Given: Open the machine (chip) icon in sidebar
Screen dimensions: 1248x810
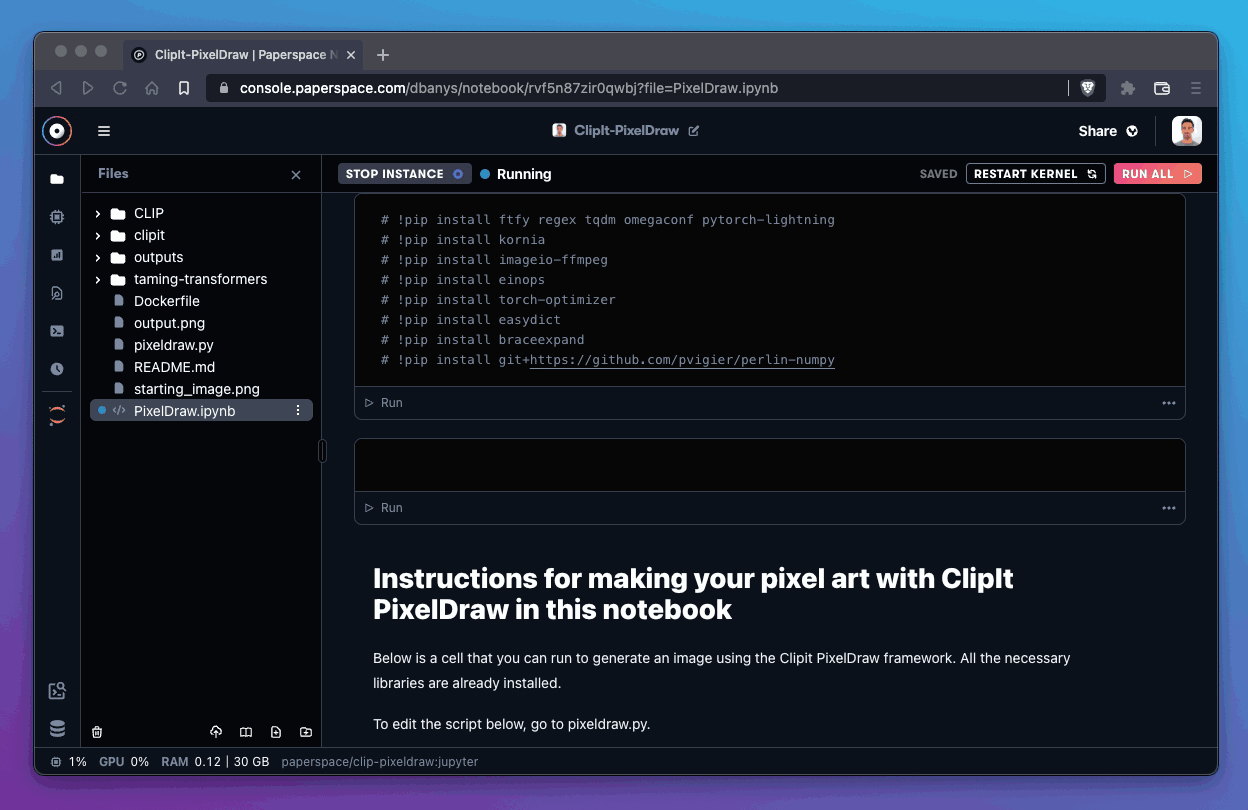Looking at the screenshot, I should point(57,217).
